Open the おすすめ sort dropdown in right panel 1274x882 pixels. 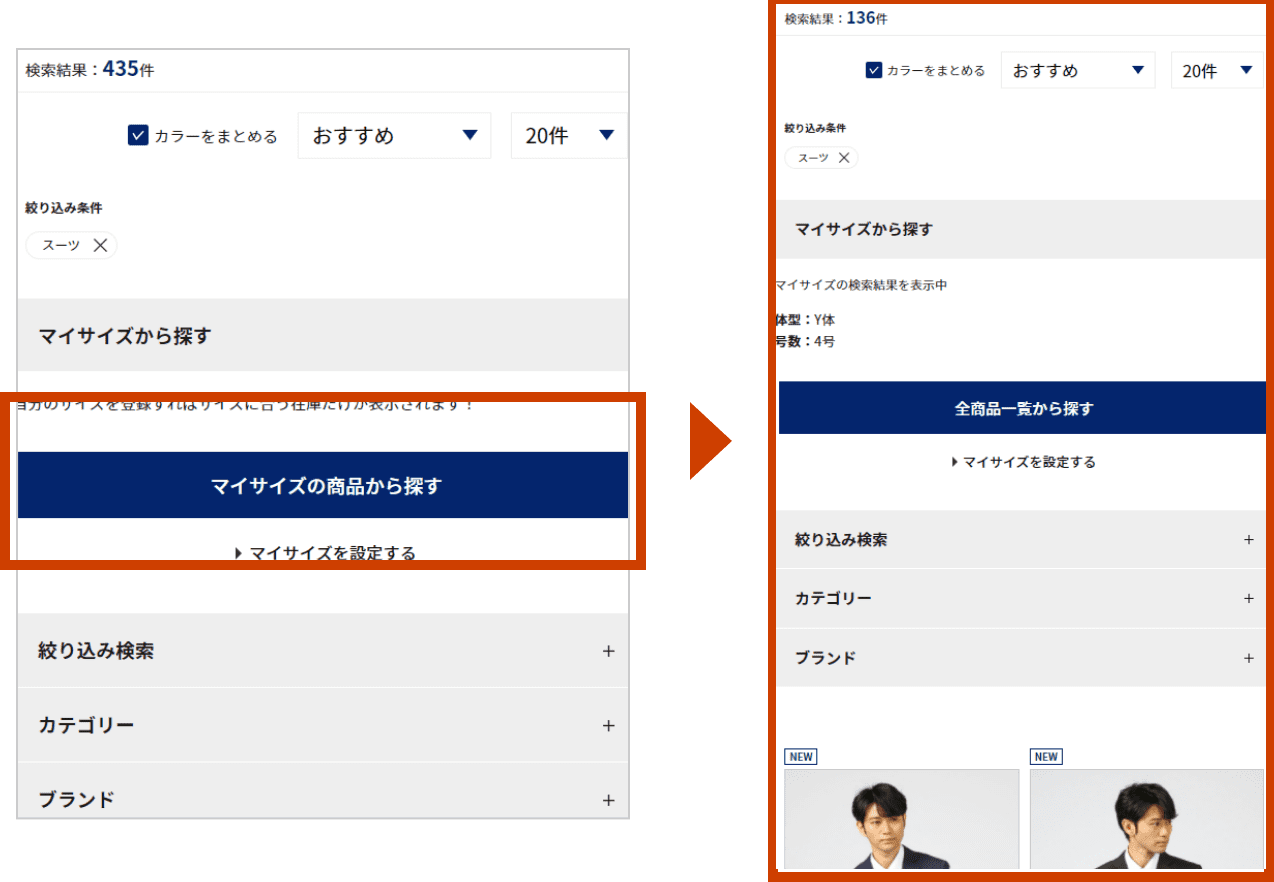[x=1077, y=70]
